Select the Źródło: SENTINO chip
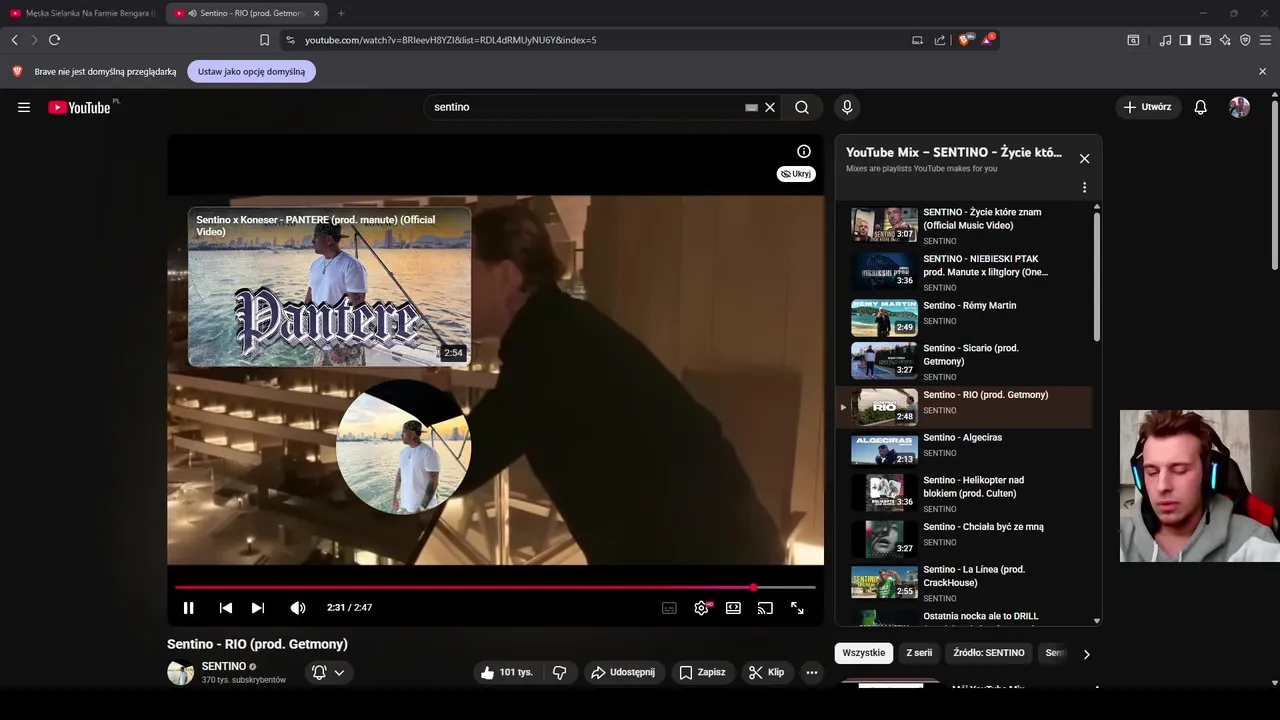The image size is (1280, 720). point(989,653)
